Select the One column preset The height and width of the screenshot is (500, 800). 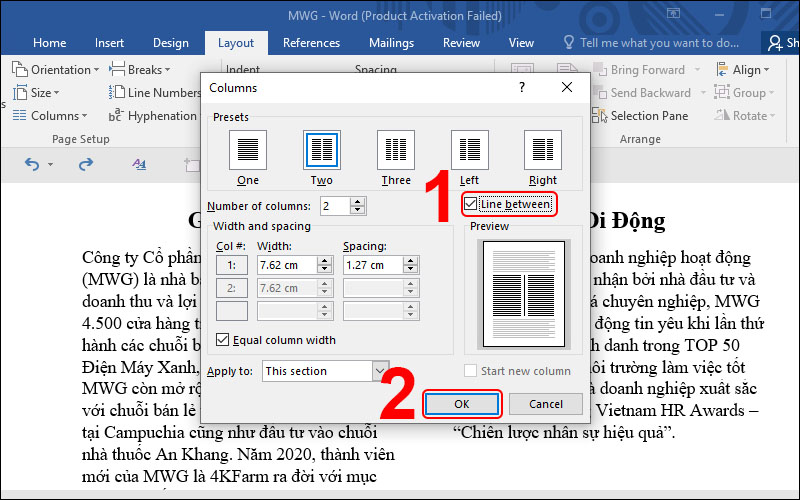(247, 150)
